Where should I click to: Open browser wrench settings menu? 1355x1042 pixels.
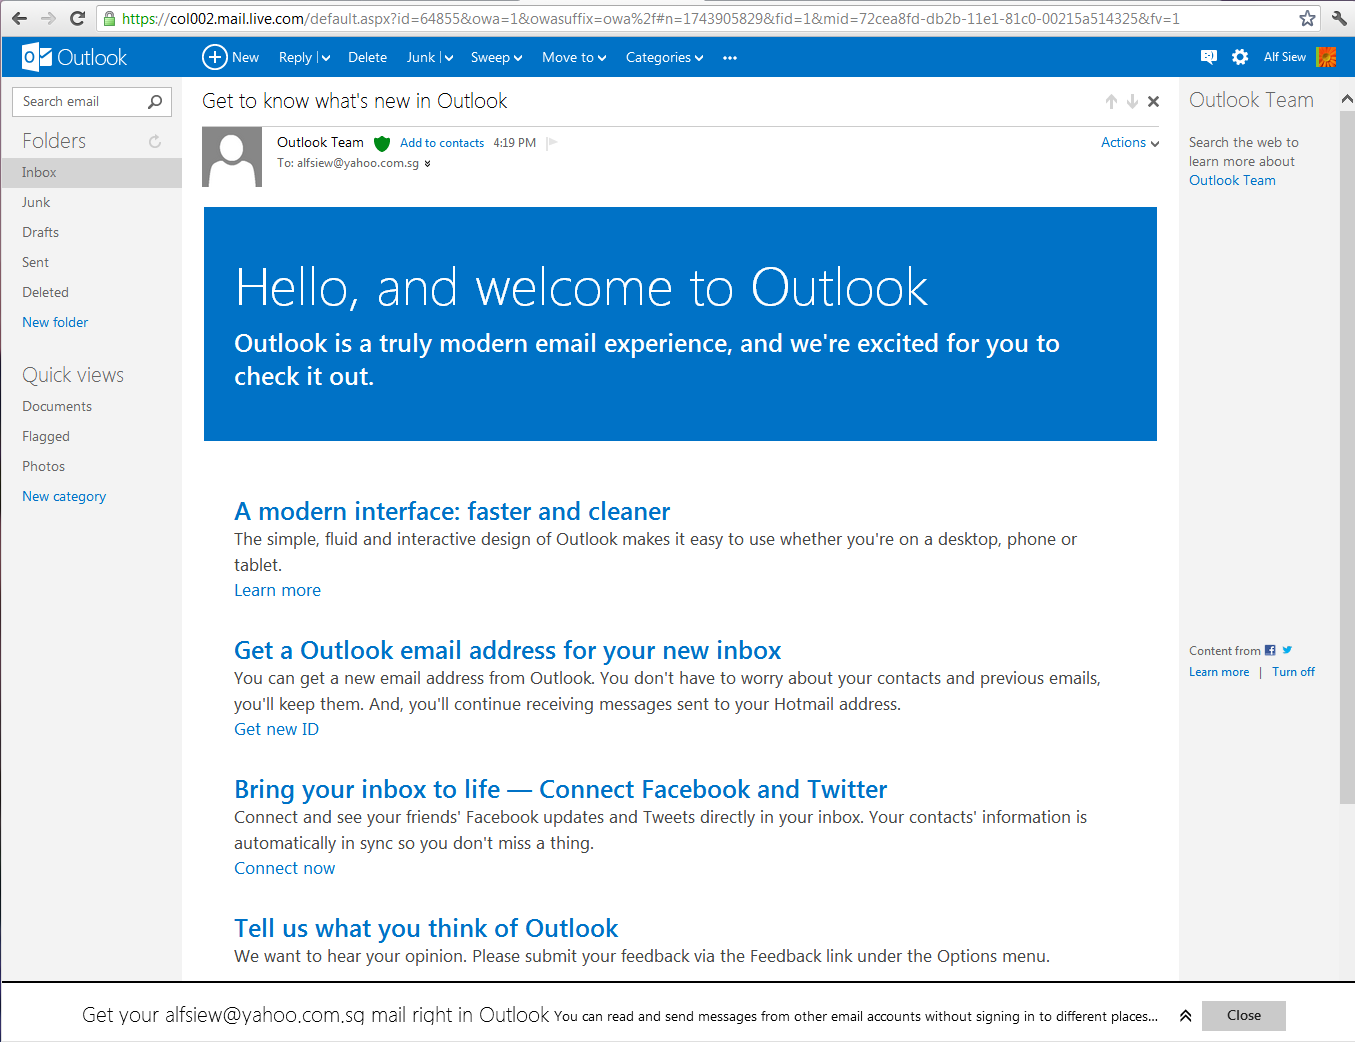point(1340,18)
